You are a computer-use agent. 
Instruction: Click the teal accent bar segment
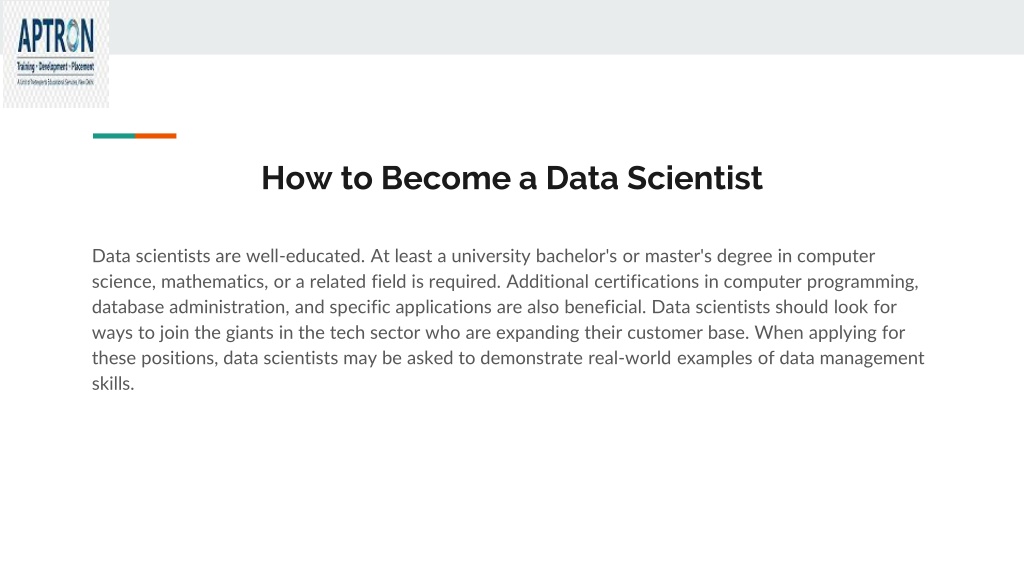[x=114, y=136]
